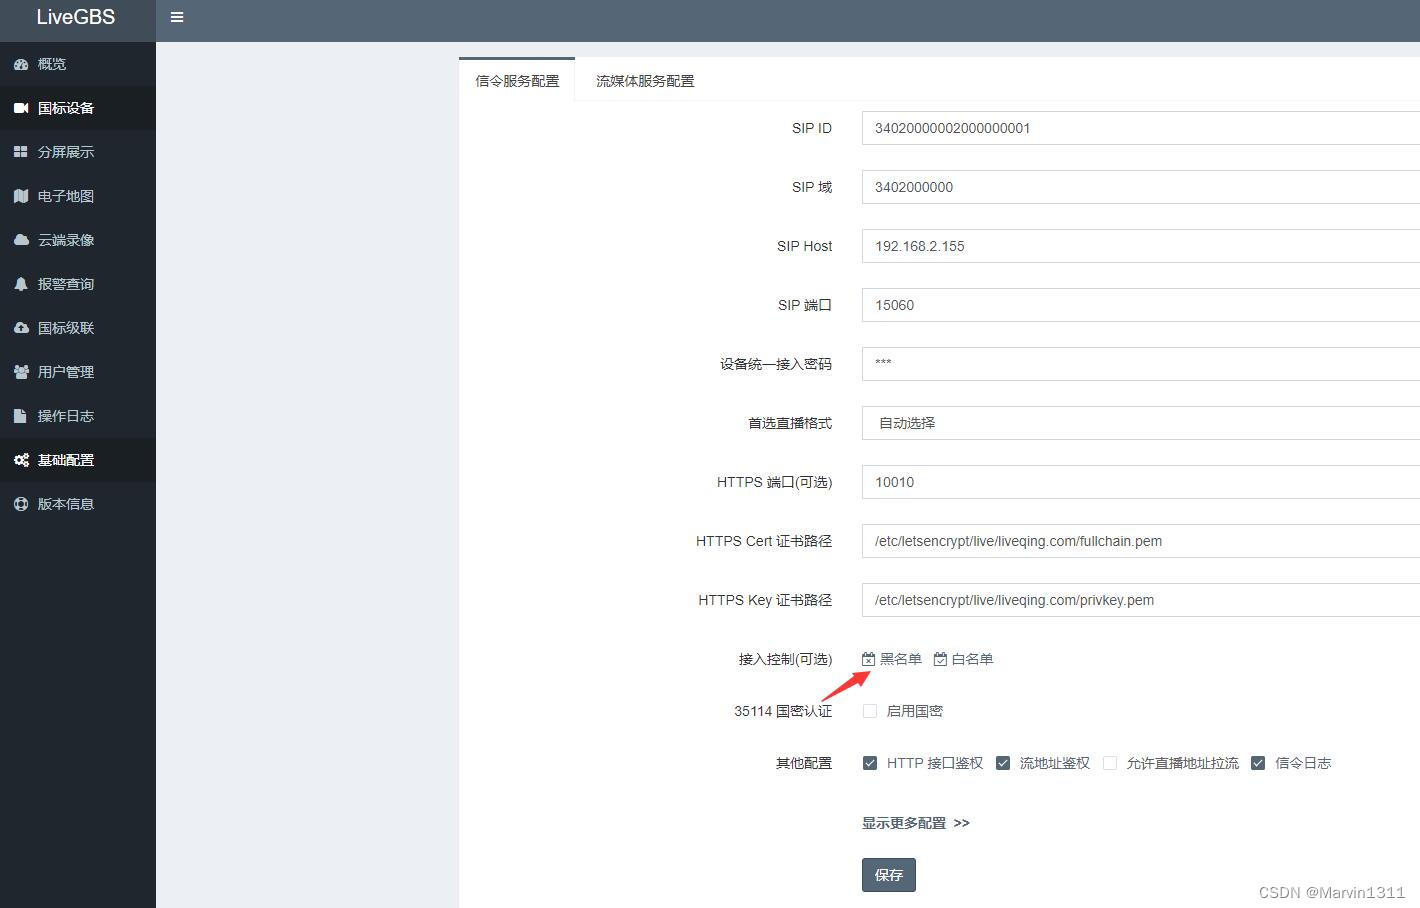Click the gears icon beside 基础配置
Image resolution: width=1420 pixels, height=908 pixels.
click(x=21, y=460)
